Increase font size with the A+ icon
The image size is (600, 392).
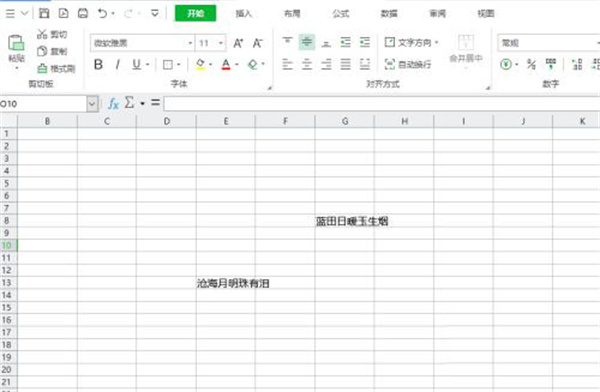coord(238,43)
